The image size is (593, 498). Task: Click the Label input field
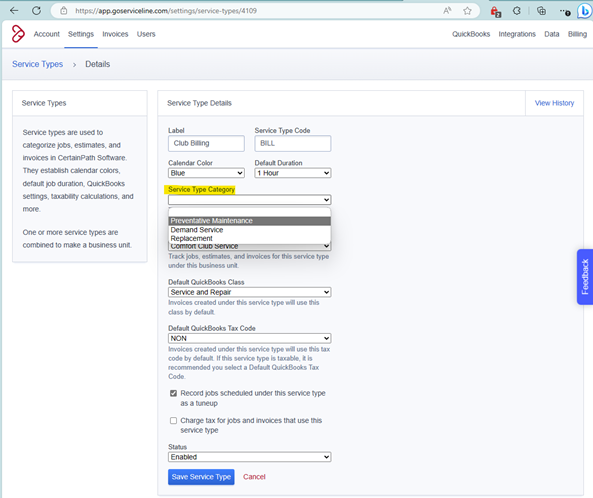tap(206, 143)
